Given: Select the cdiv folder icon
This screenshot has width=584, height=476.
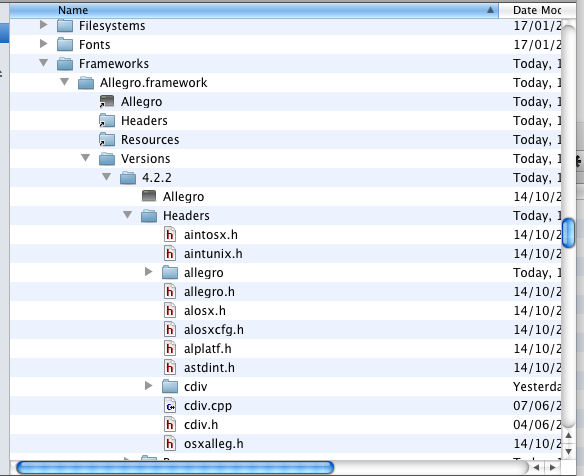Looking at the screenshot, I should click(170, 387).
